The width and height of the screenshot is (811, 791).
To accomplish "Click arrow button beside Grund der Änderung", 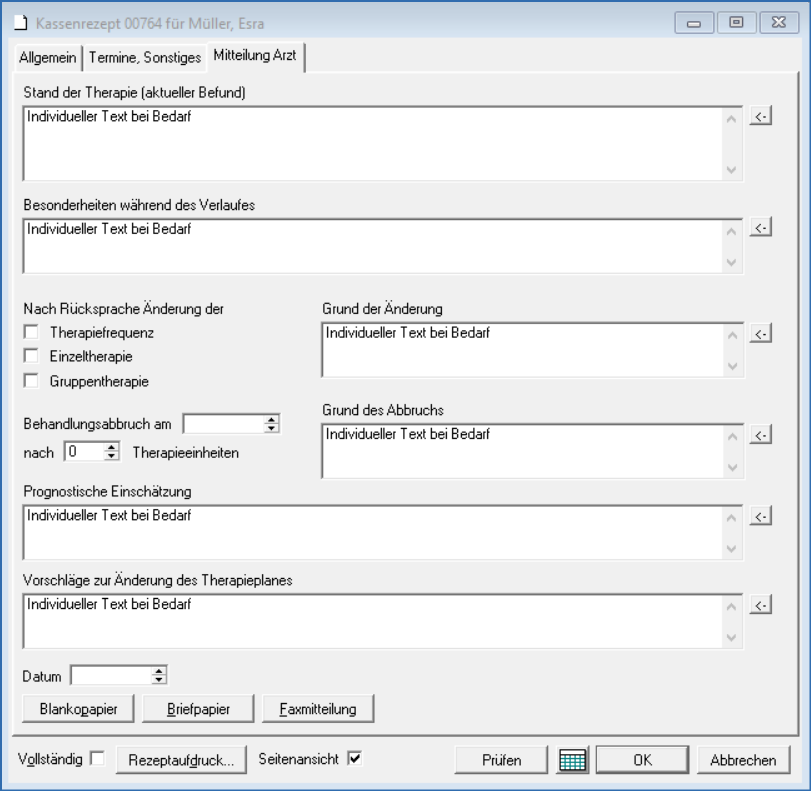I will point(761,333).
